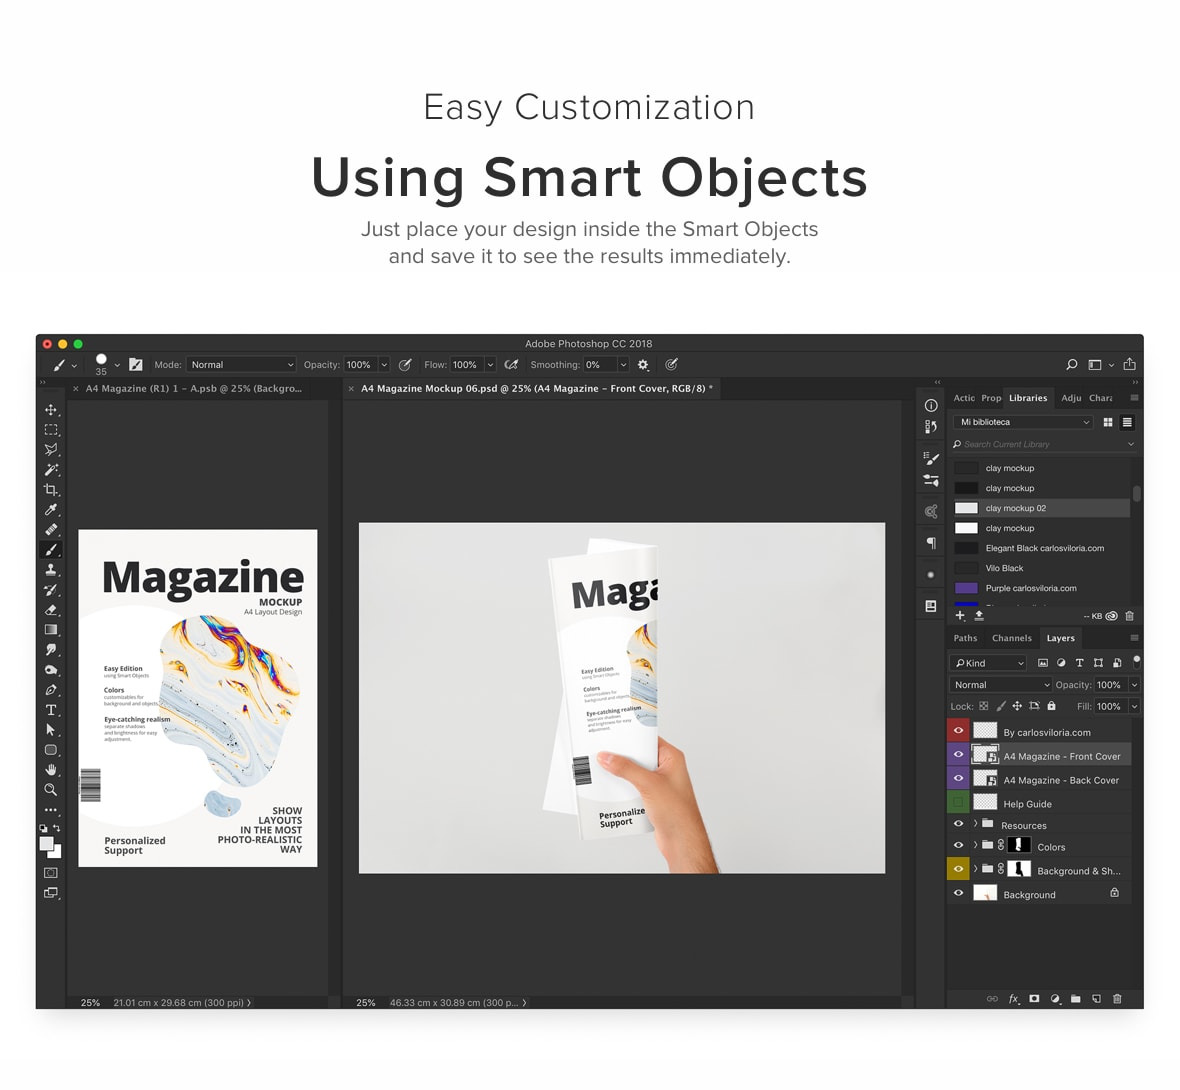The width and height of the screenshot is (1180, 1090).
Task: Toggle lock all on the layer
Action: click(1051, 706)
